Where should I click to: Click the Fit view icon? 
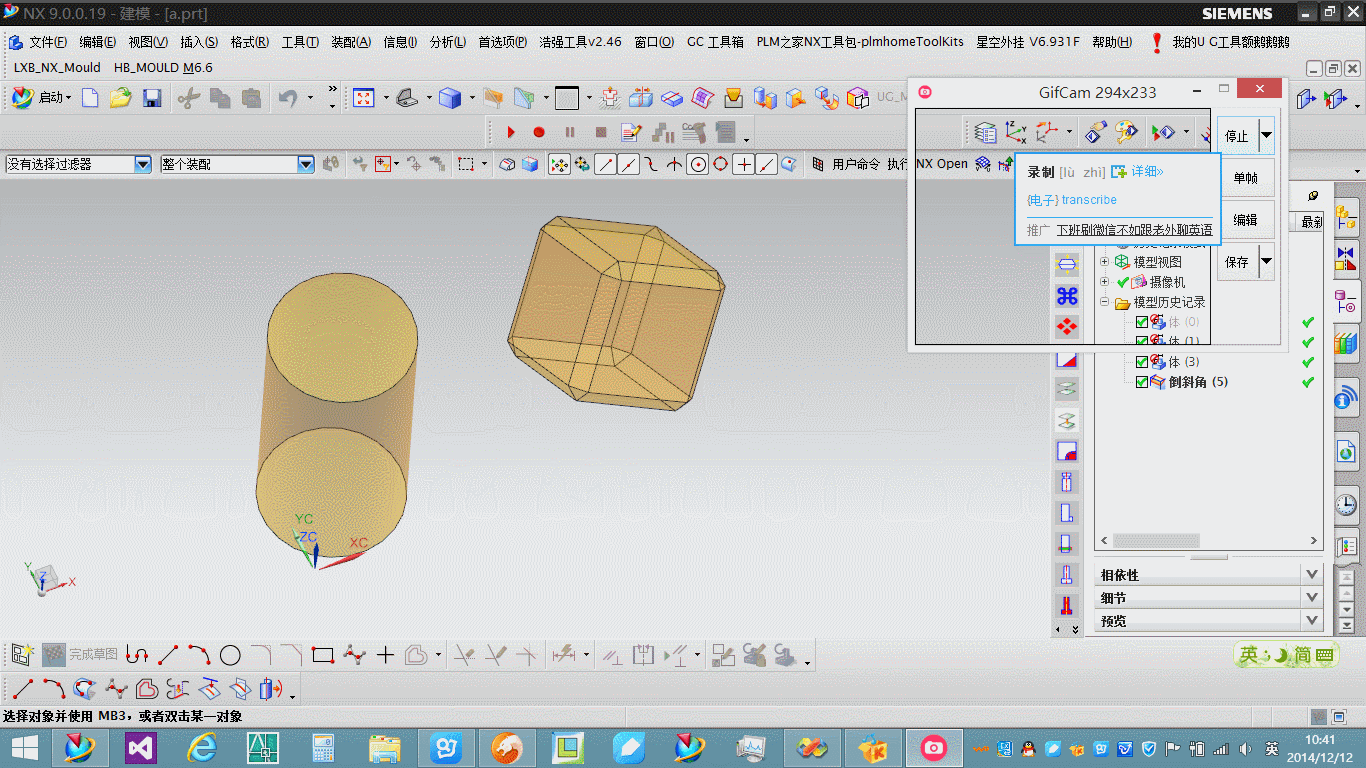coord(363,98)
